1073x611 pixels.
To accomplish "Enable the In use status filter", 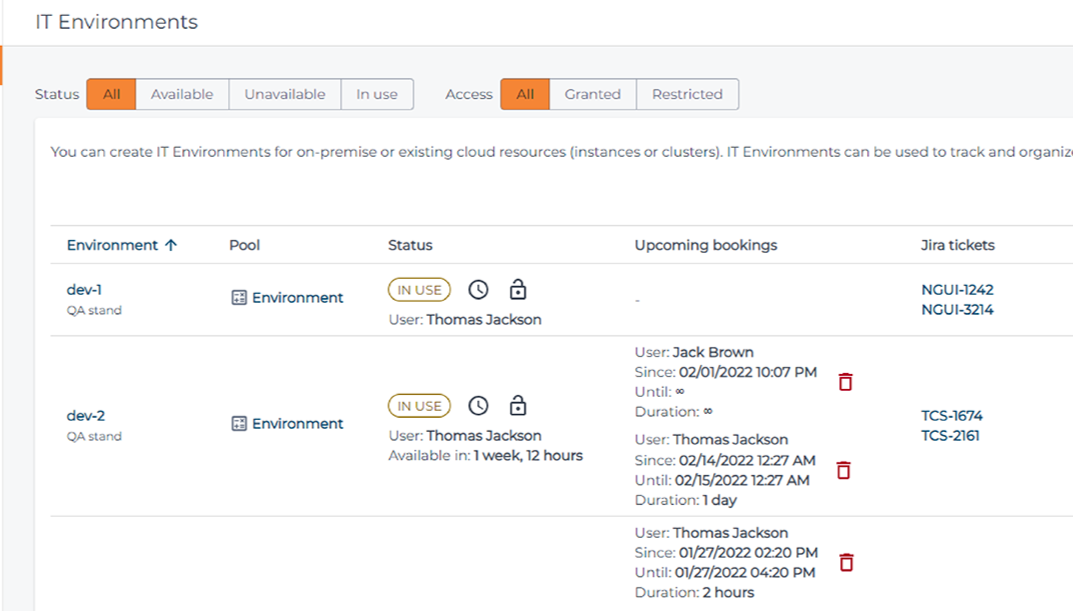I will tap(377, 93).
